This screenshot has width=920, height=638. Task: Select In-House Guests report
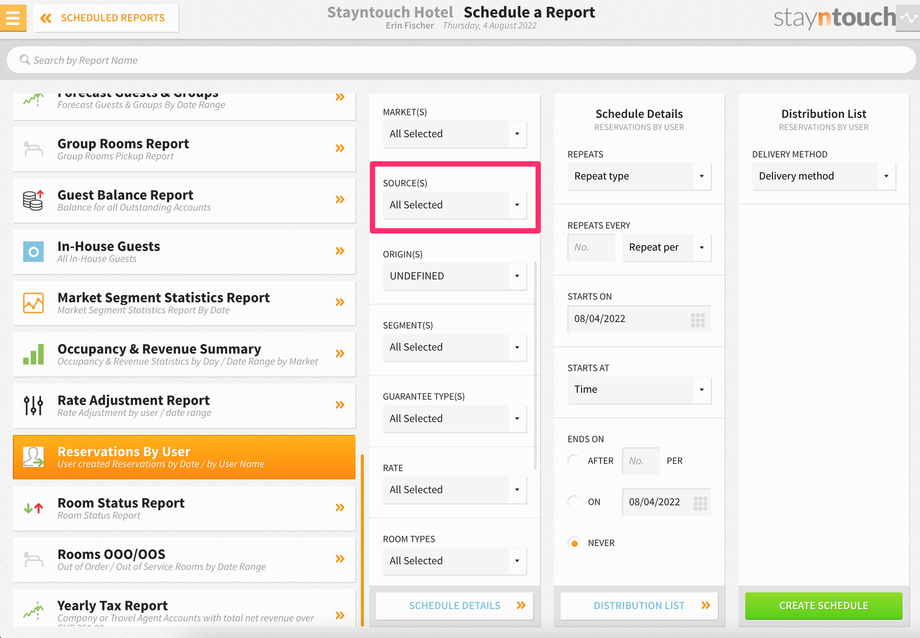184,252
